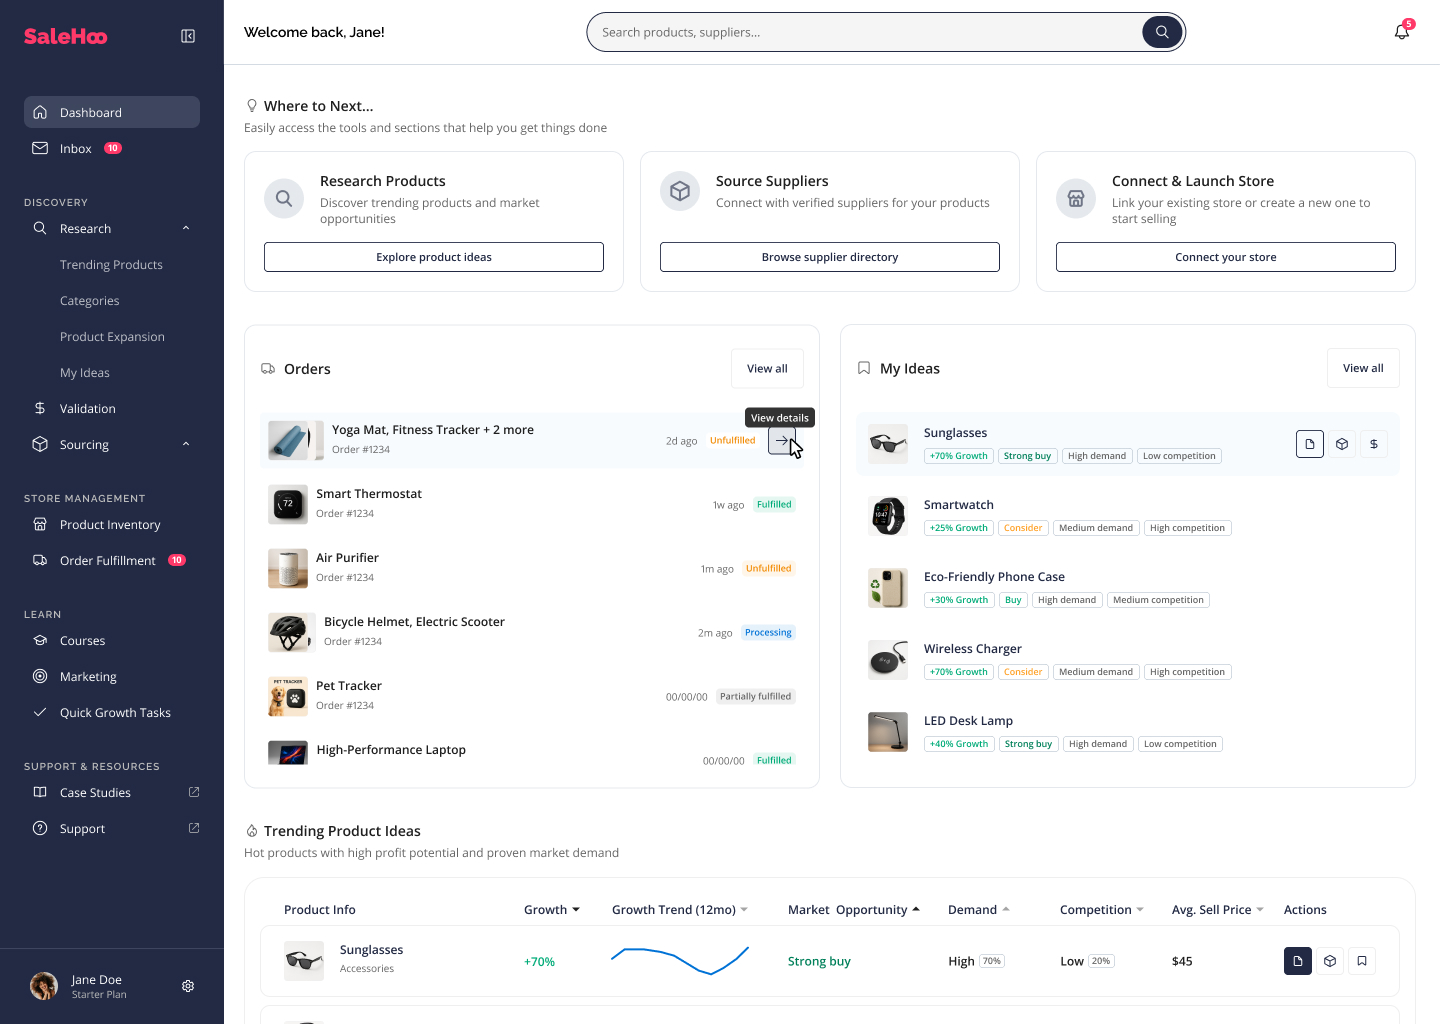1440x1024 pixels.
Task: Open Trending Products submenu item
Action: pyautogui.click(x=111, y=265)
